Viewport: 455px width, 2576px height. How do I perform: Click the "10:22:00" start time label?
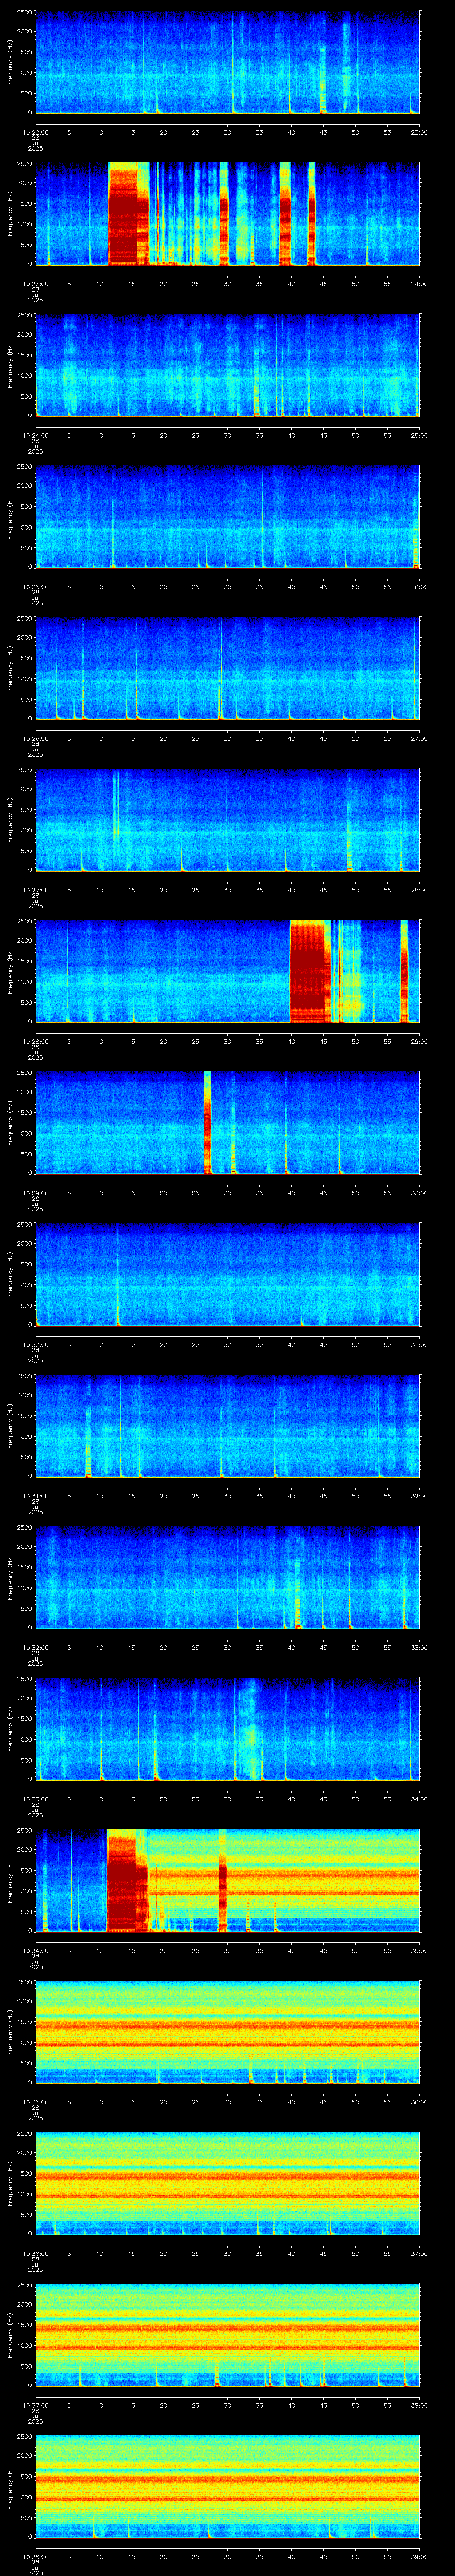[35, 132]
